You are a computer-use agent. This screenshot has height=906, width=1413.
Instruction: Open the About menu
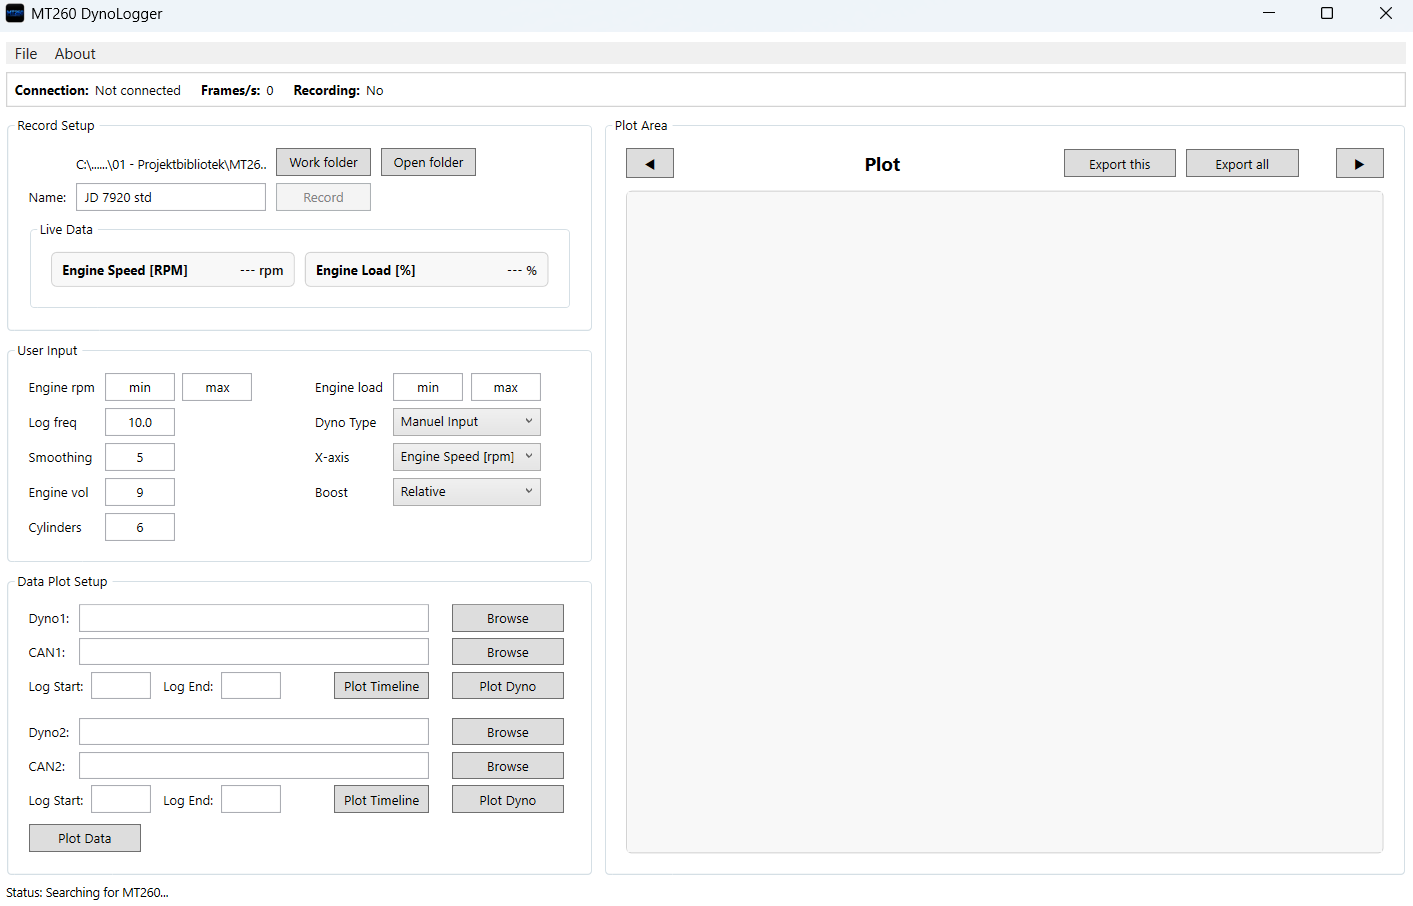75,54
